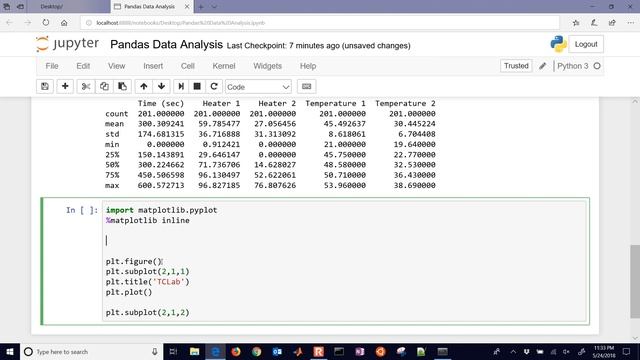The width and height of the screenshot is (640, 360).
Task: Copy the selected cells using the toolbar icon
Action: (x=104, y=87)
